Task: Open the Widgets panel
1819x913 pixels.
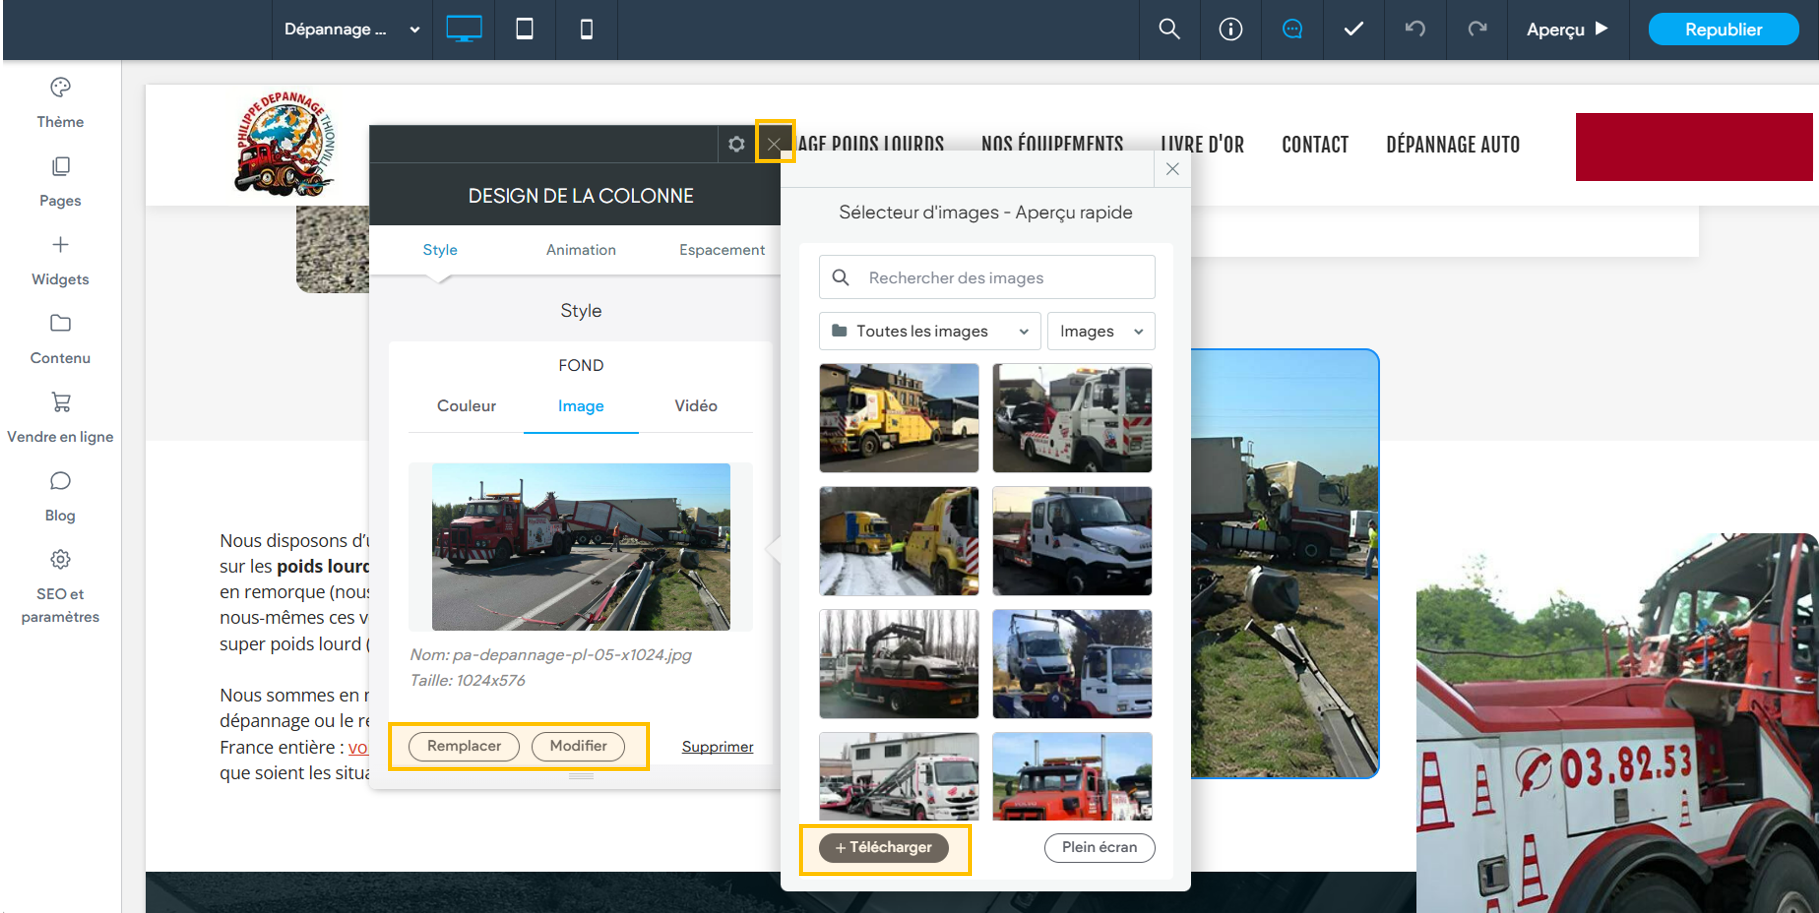Action: [x=60, y=261]
